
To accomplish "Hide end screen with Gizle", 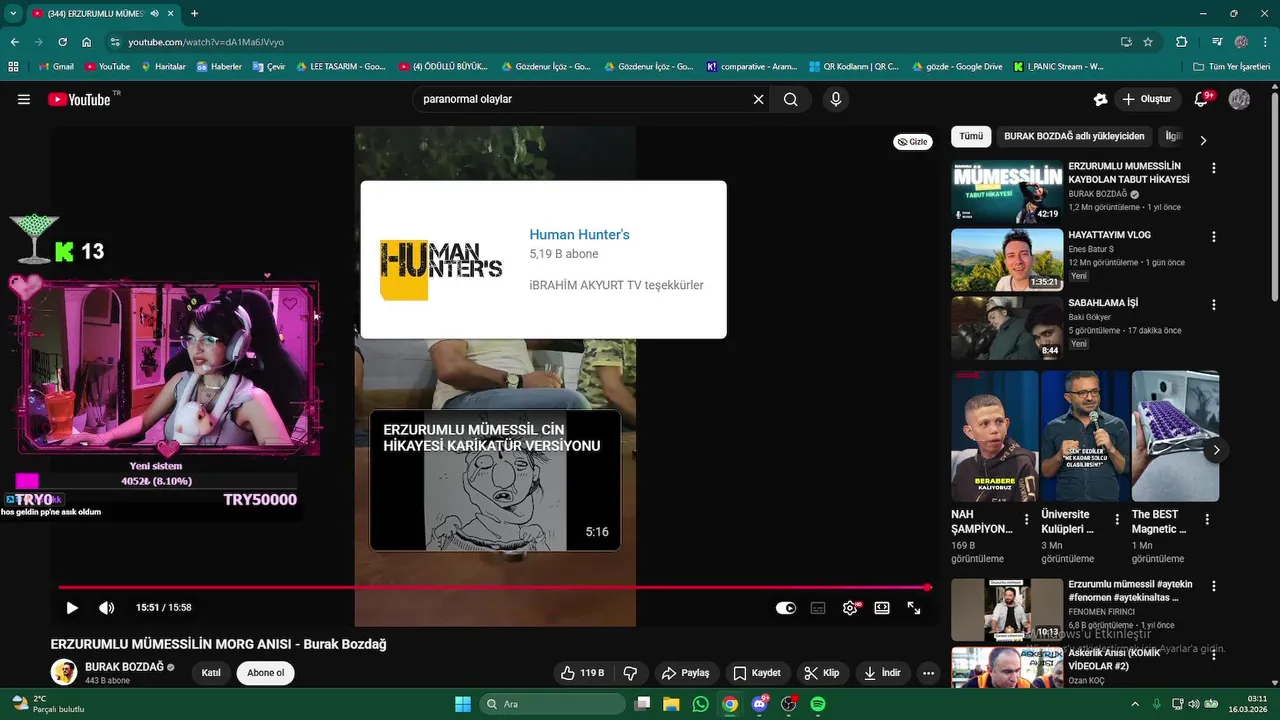I will (912, 142).
